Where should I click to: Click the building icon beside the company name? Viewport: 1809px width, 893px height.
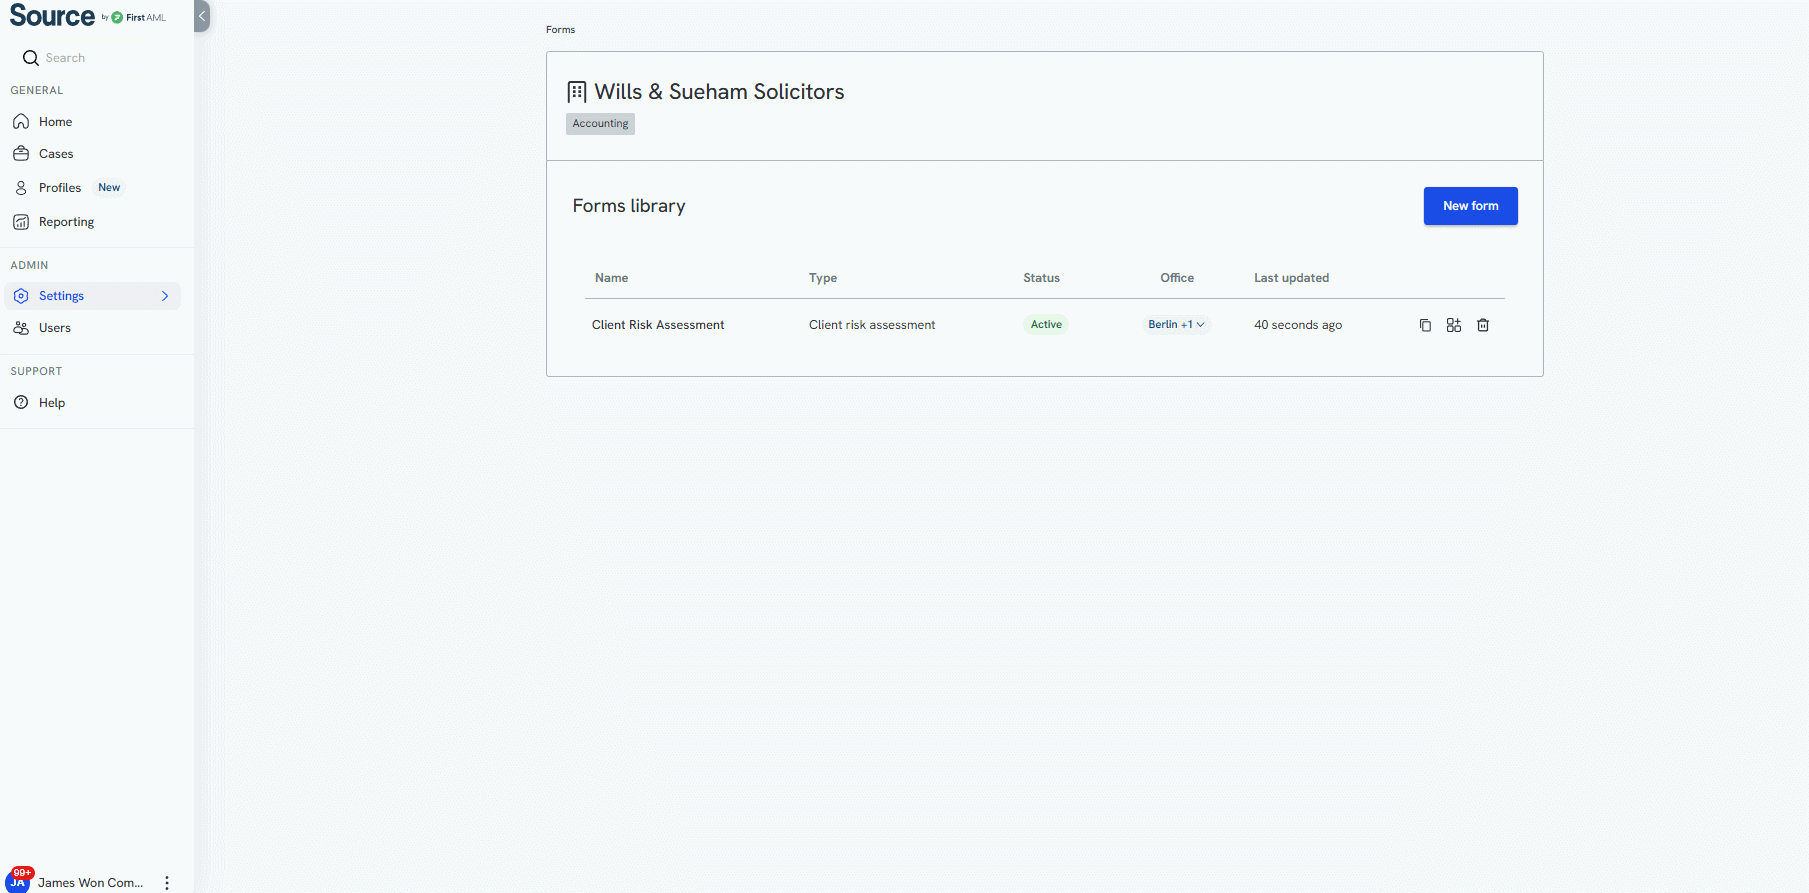(x=577, y=92)
